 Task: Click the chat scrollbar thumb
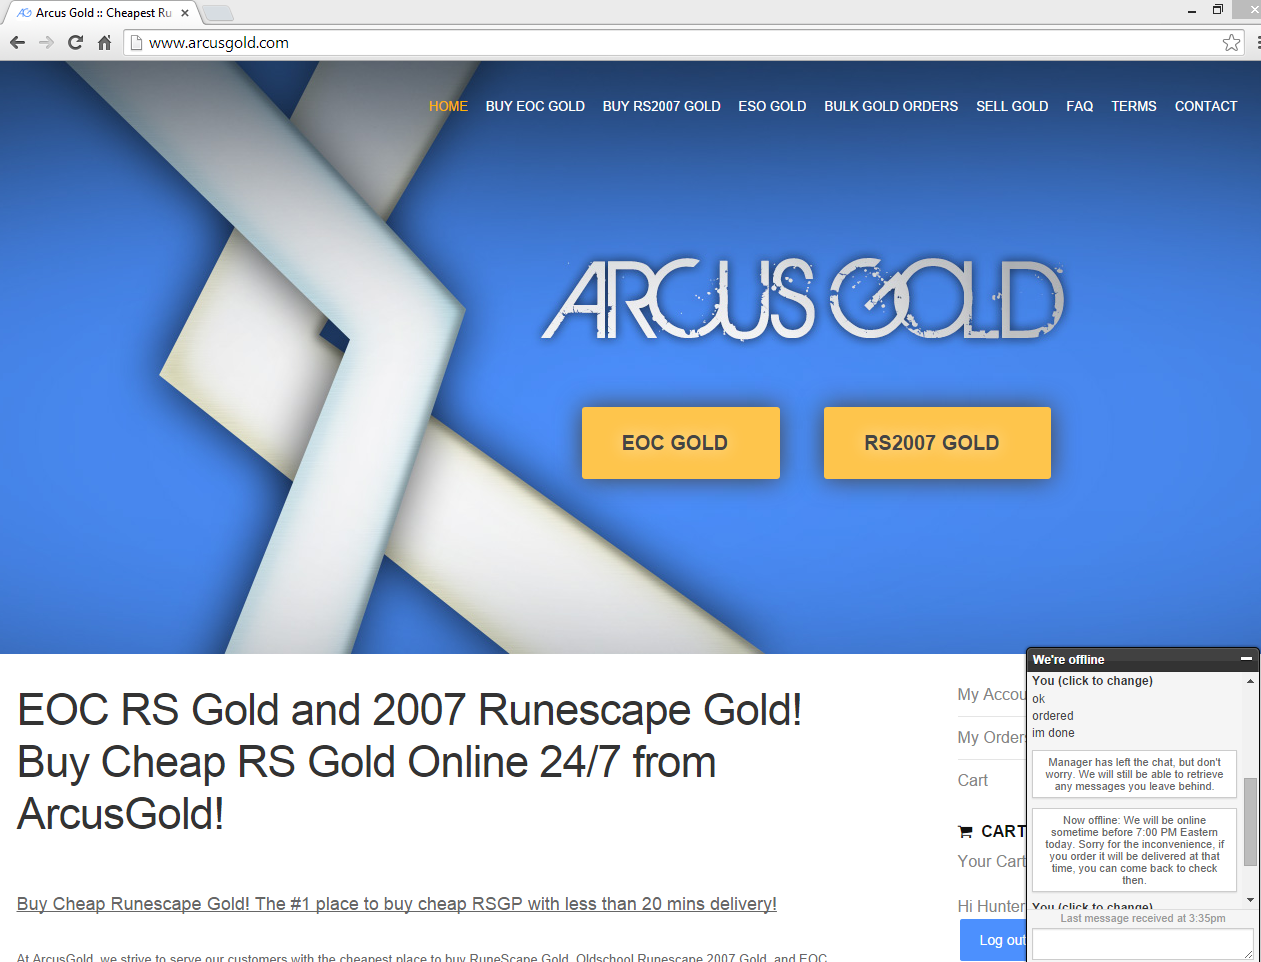[1250, 822]
